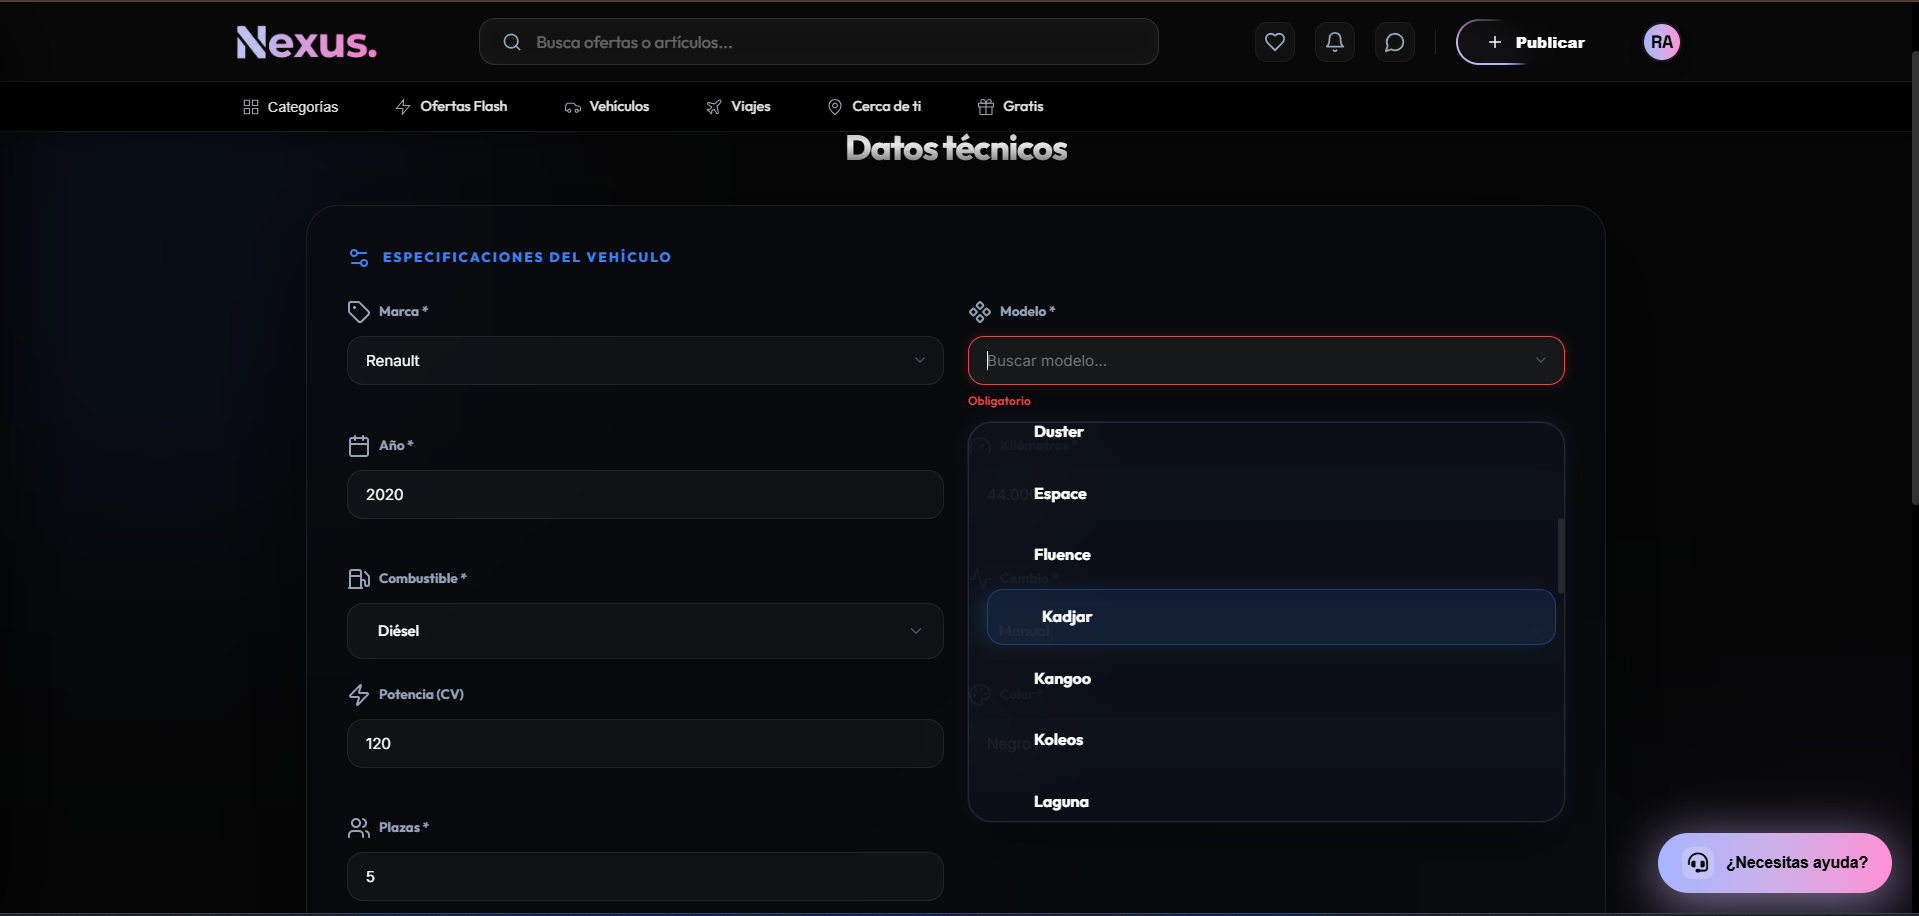Viewport: 1919px width, 916px height.
Task: Go to the Gratis section
Action: (1011, 107)
